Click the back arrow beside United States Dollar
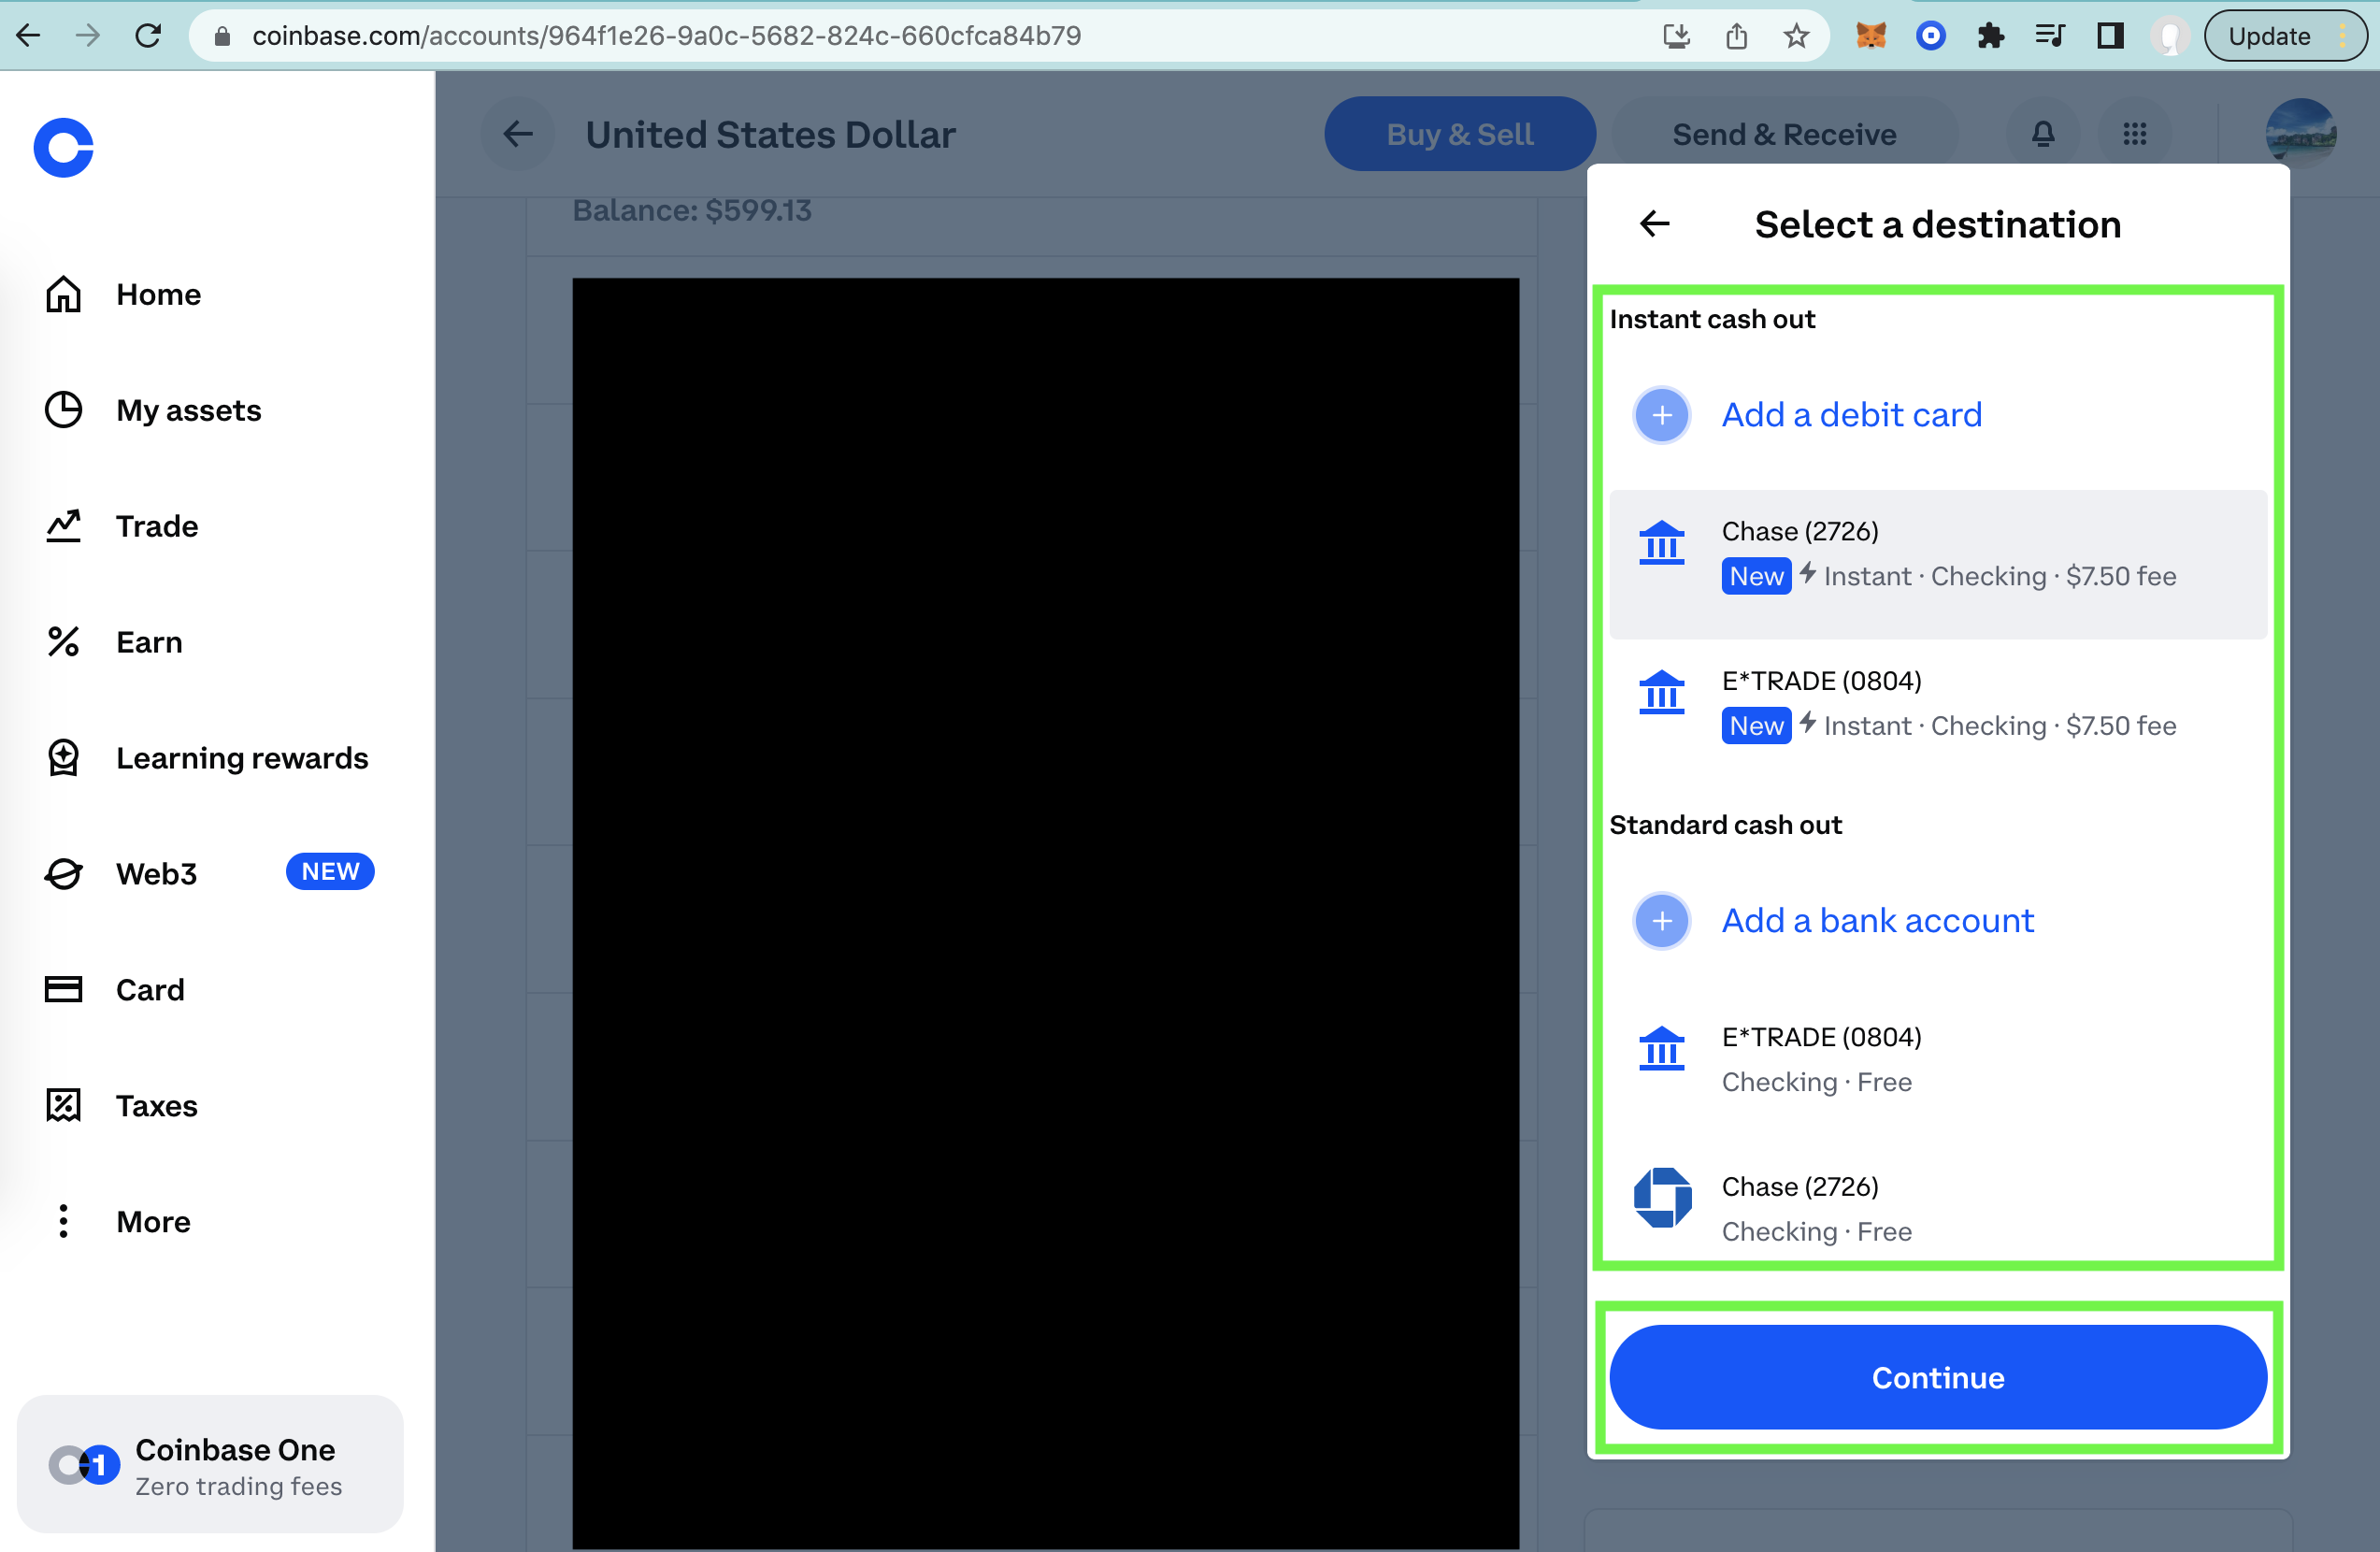This screenshot has width=2380, height=1552. [518, 134]
